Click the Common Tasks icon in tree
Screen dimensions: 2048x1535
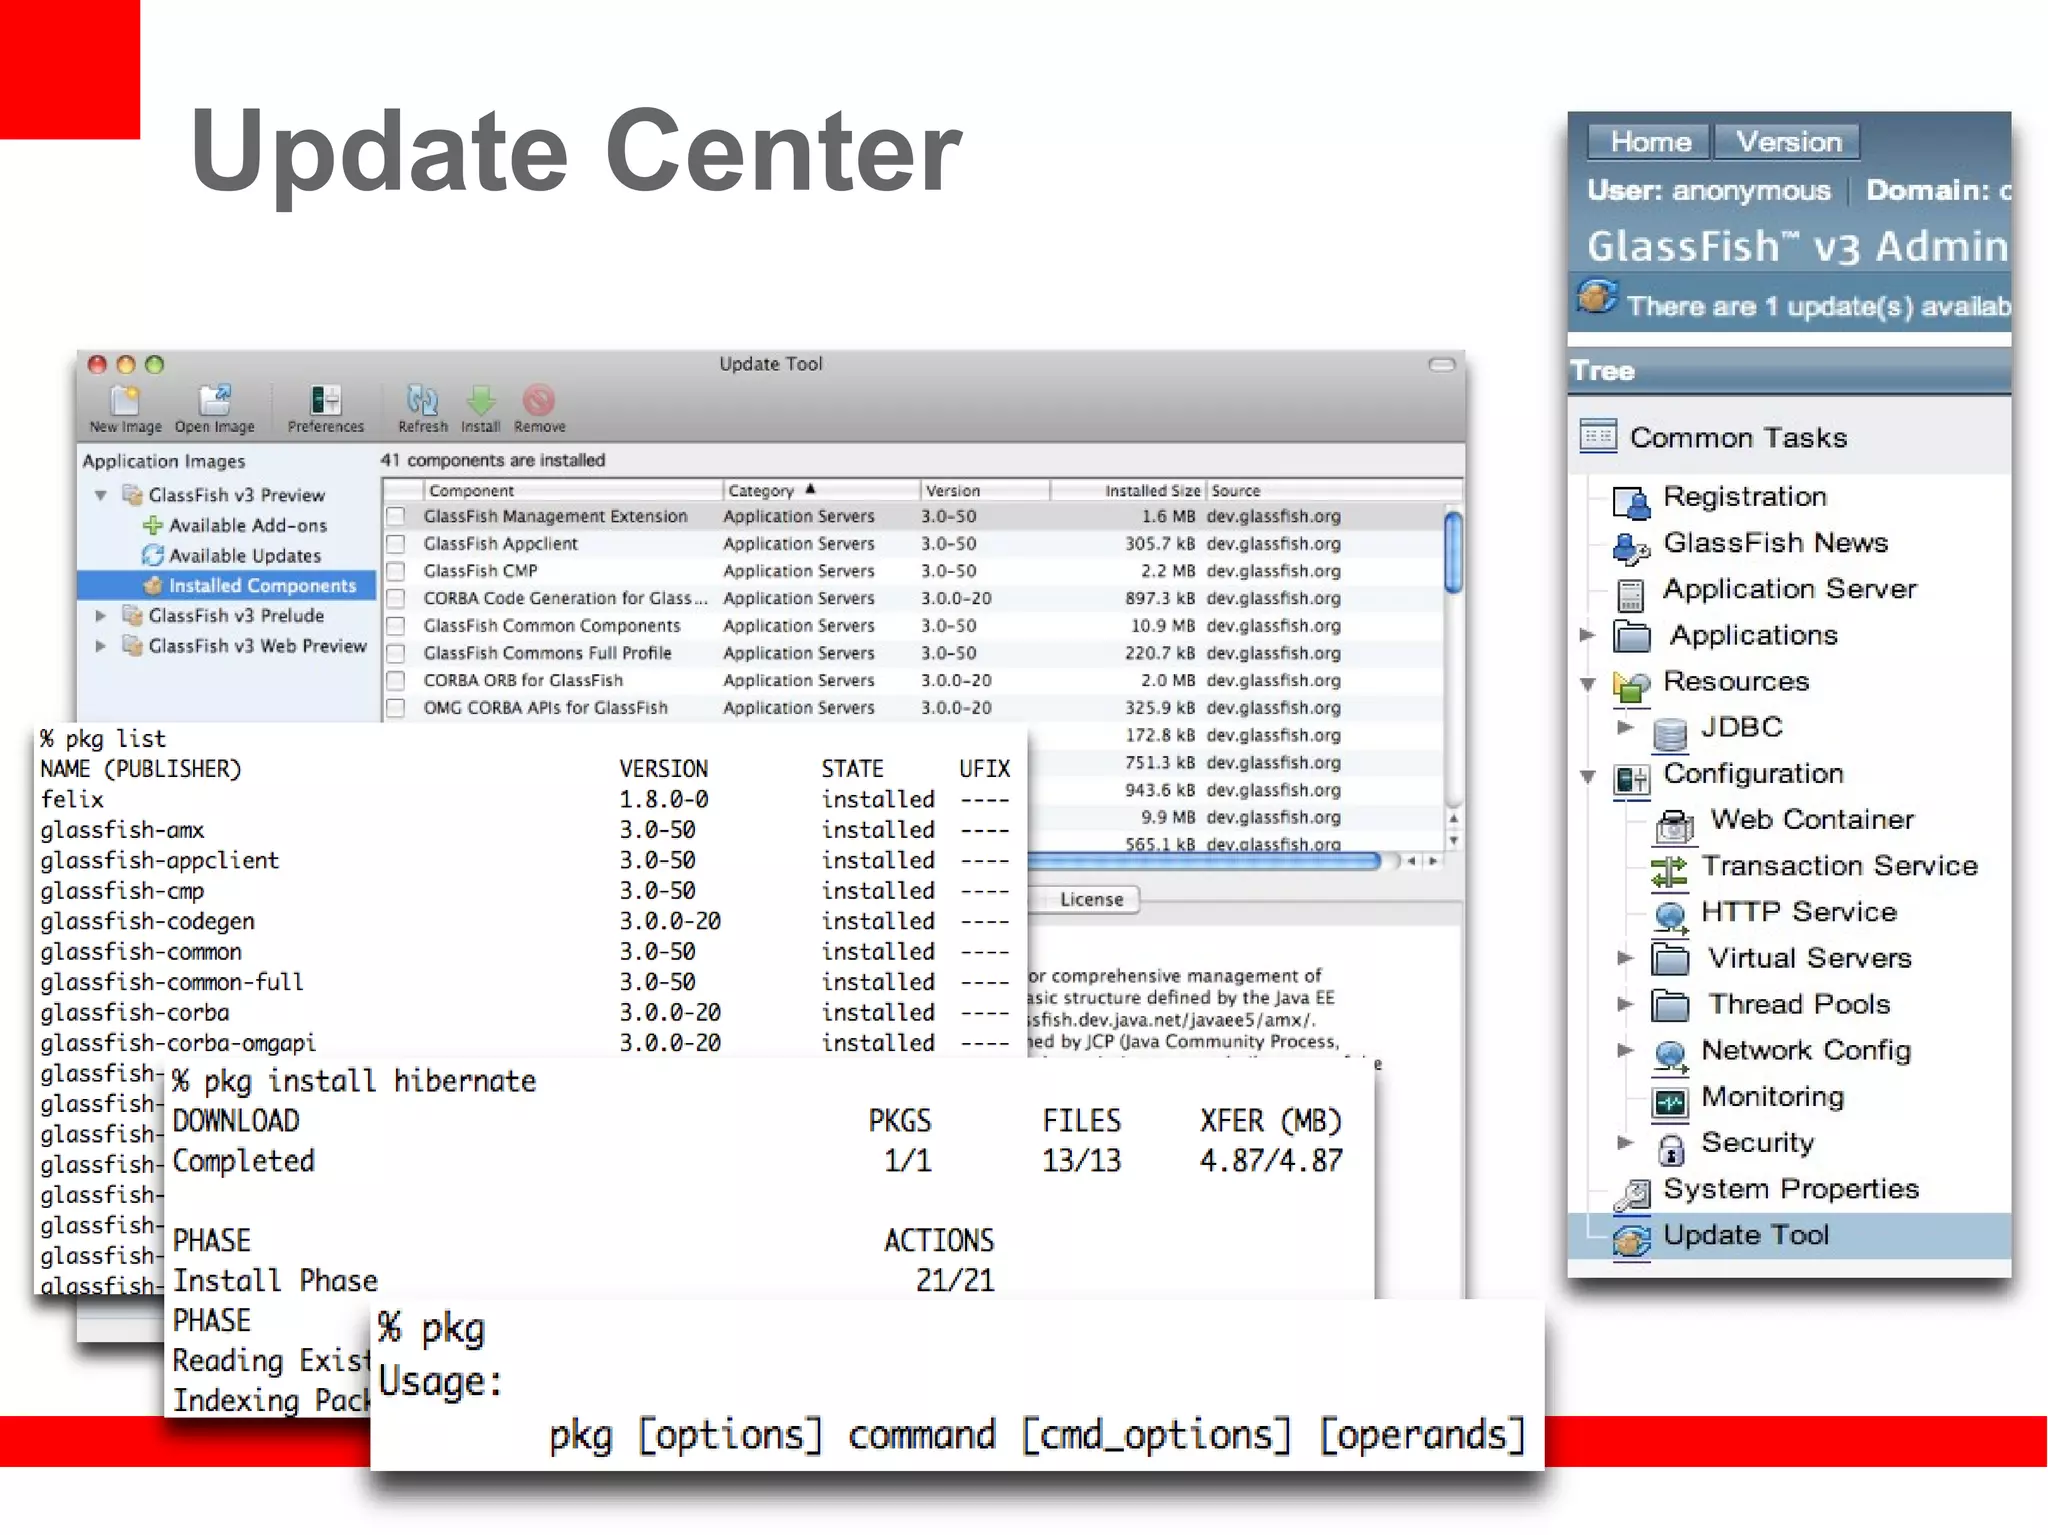[x=1598, y=437]
